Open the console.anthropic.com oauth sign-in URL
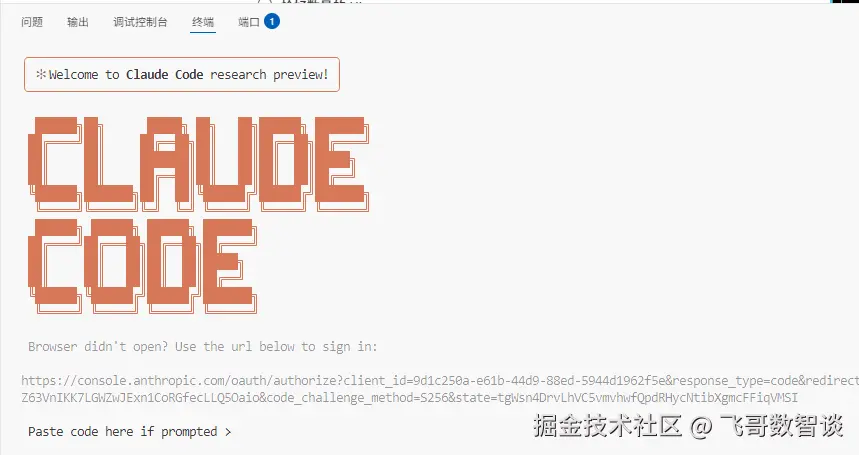 tap(440, 389)
